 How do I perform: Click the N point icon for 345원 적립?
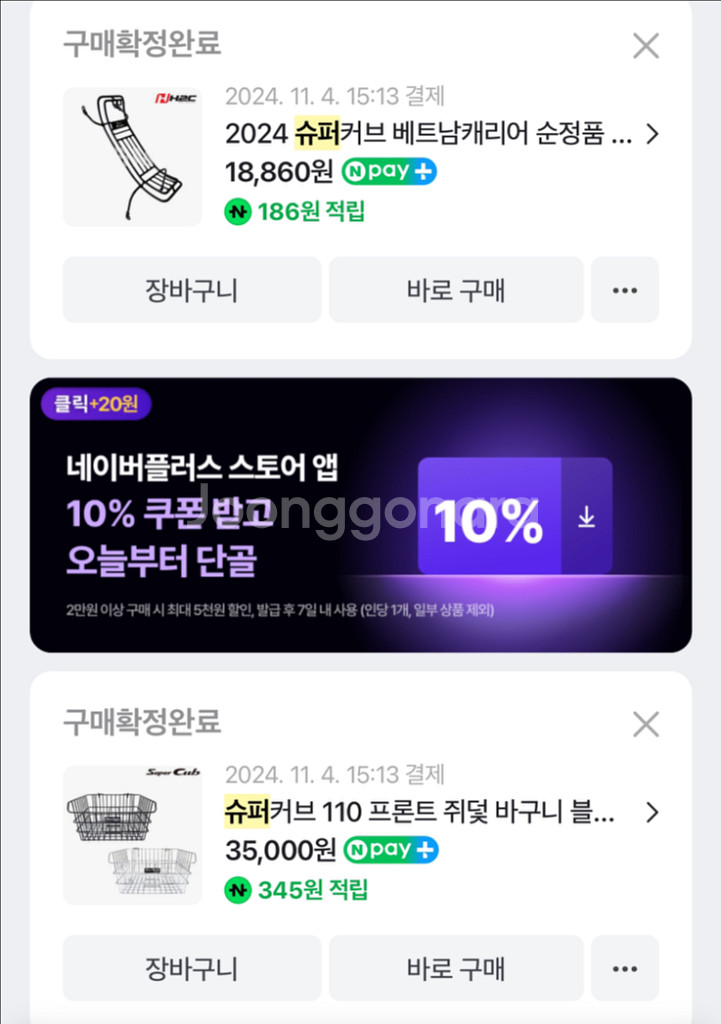[x=237, y=889]
